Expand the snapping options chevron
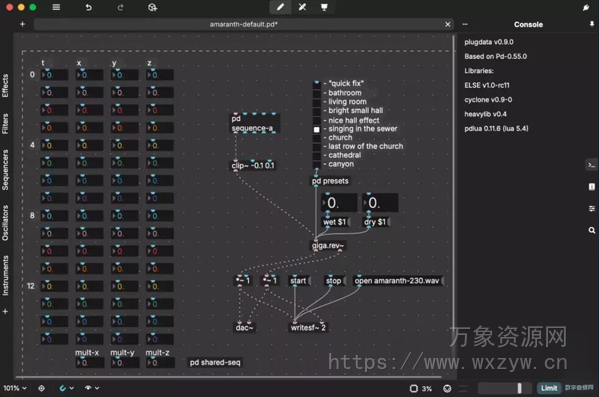Viewport: 599px width, 397px height. (x=72, y=388)
